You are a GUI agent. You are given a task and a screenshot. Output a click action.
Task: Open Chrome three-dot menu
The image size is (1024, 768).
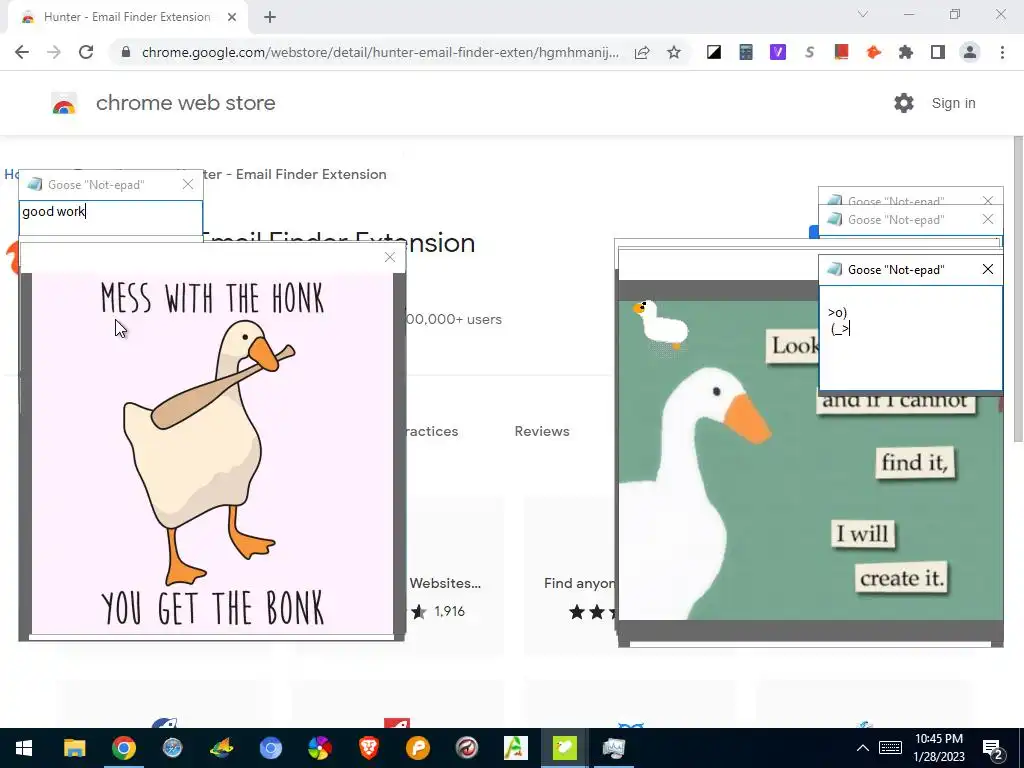pyautogui.click(x=1002, y=52)
